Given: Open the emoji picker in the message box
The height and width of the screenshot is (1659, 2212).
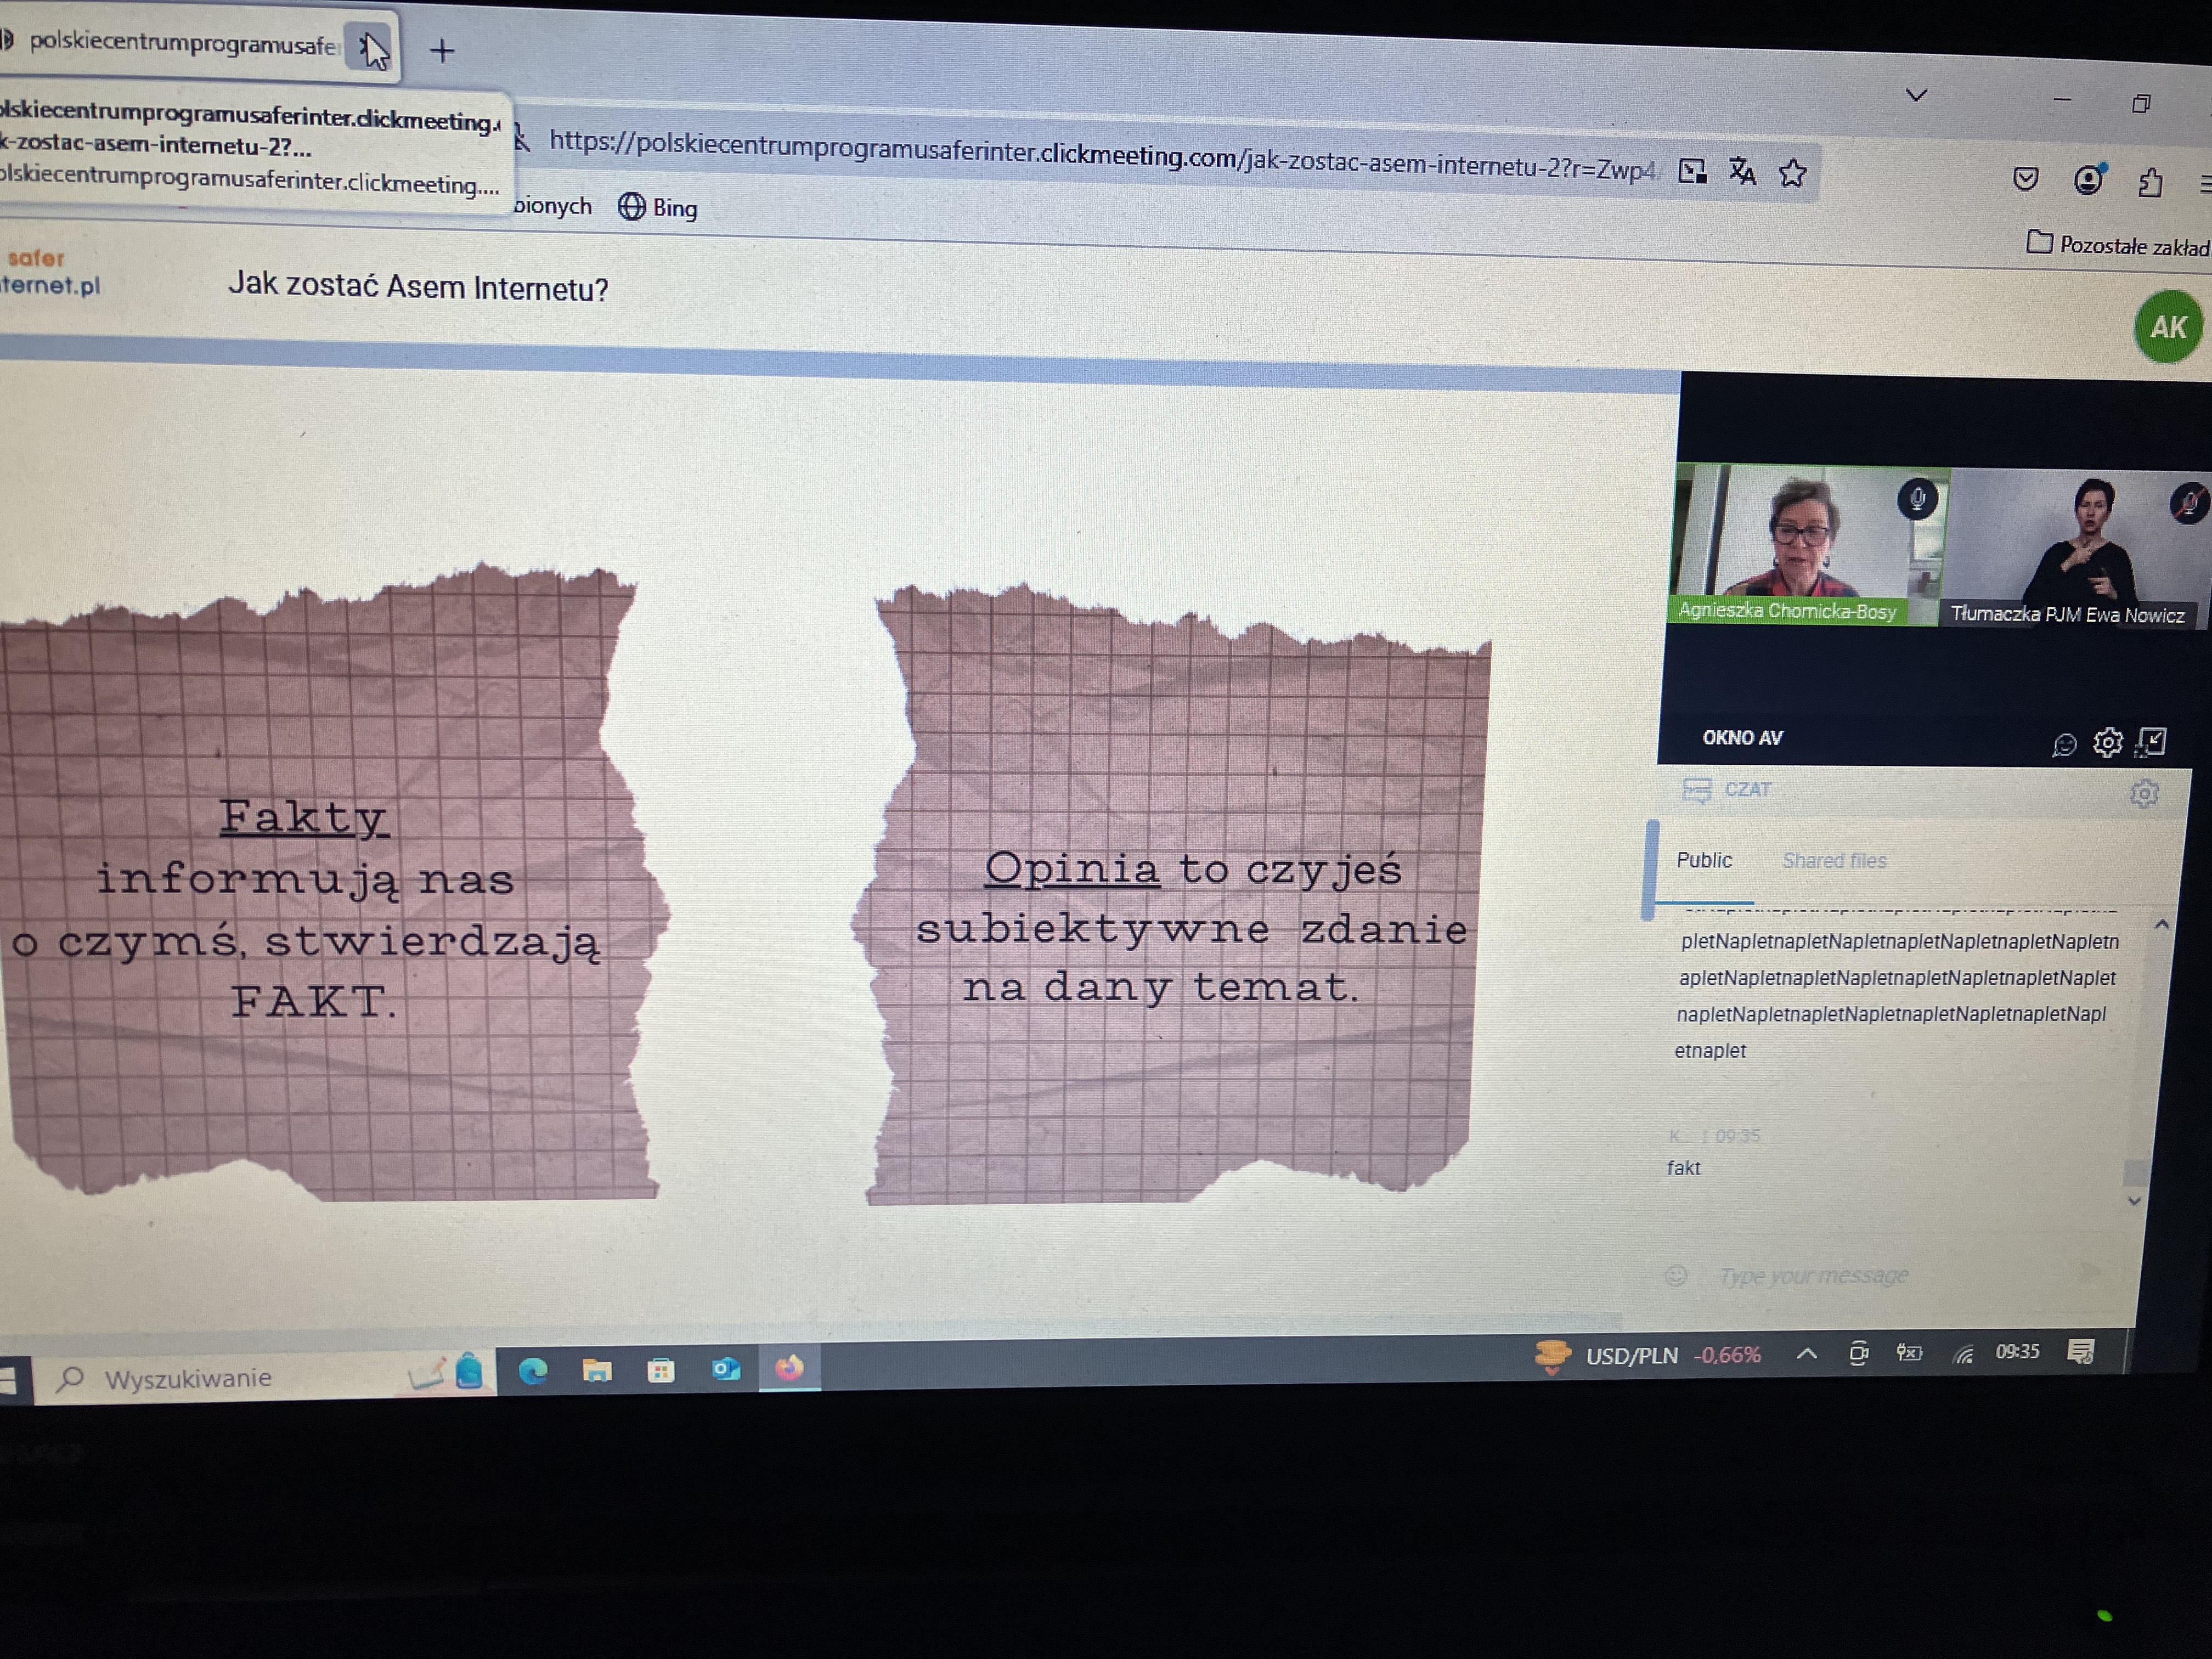Looking at the screenshot, I should click(1677, 1275).
